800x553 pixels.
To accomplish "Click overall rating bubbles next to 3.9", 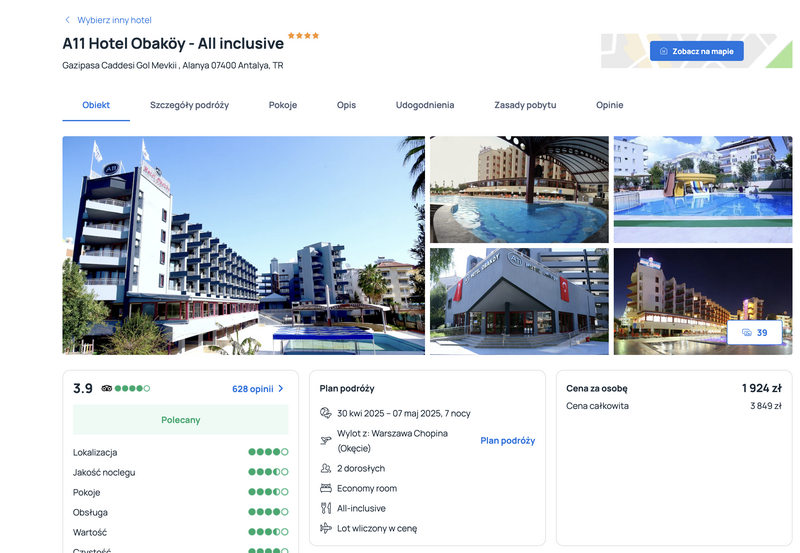I will [132, 388].
